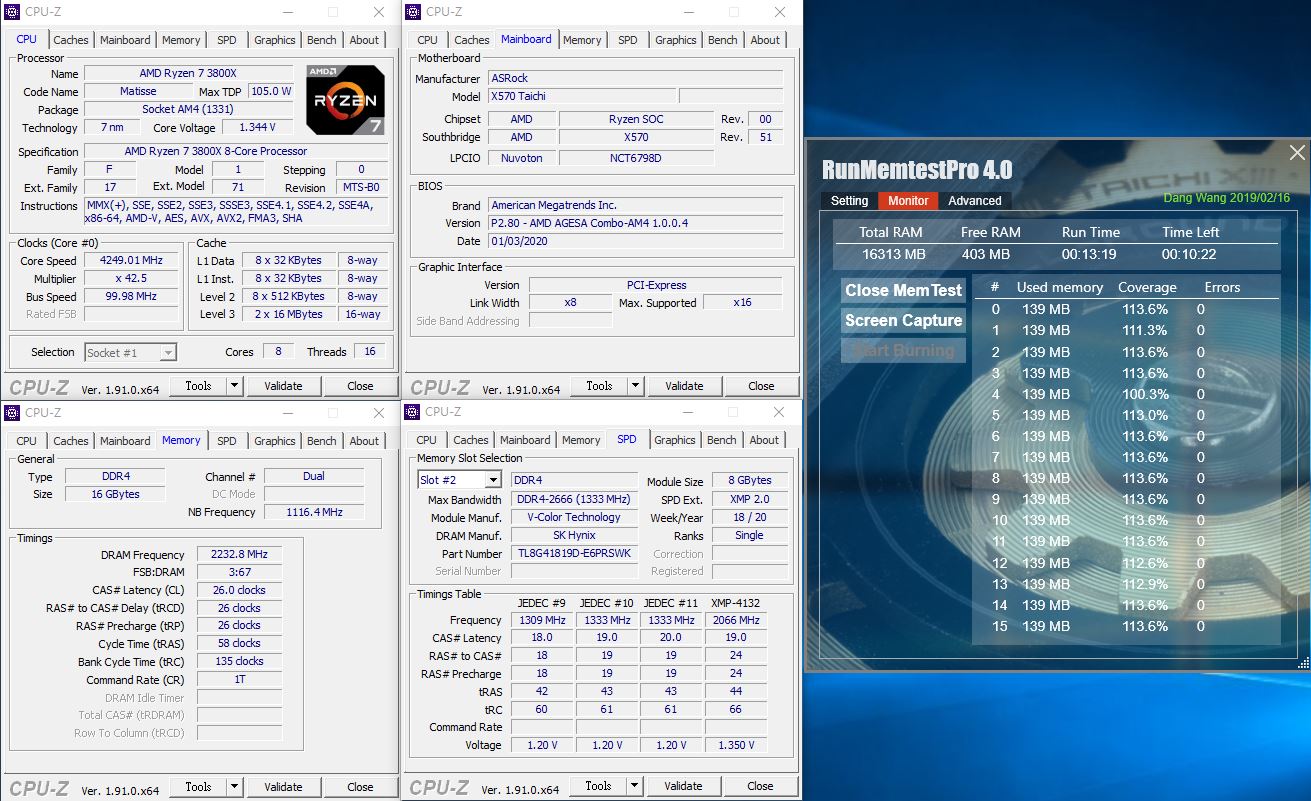
Task: Click the Core Voltage value "1.344 V"
Action: [257, 127]
